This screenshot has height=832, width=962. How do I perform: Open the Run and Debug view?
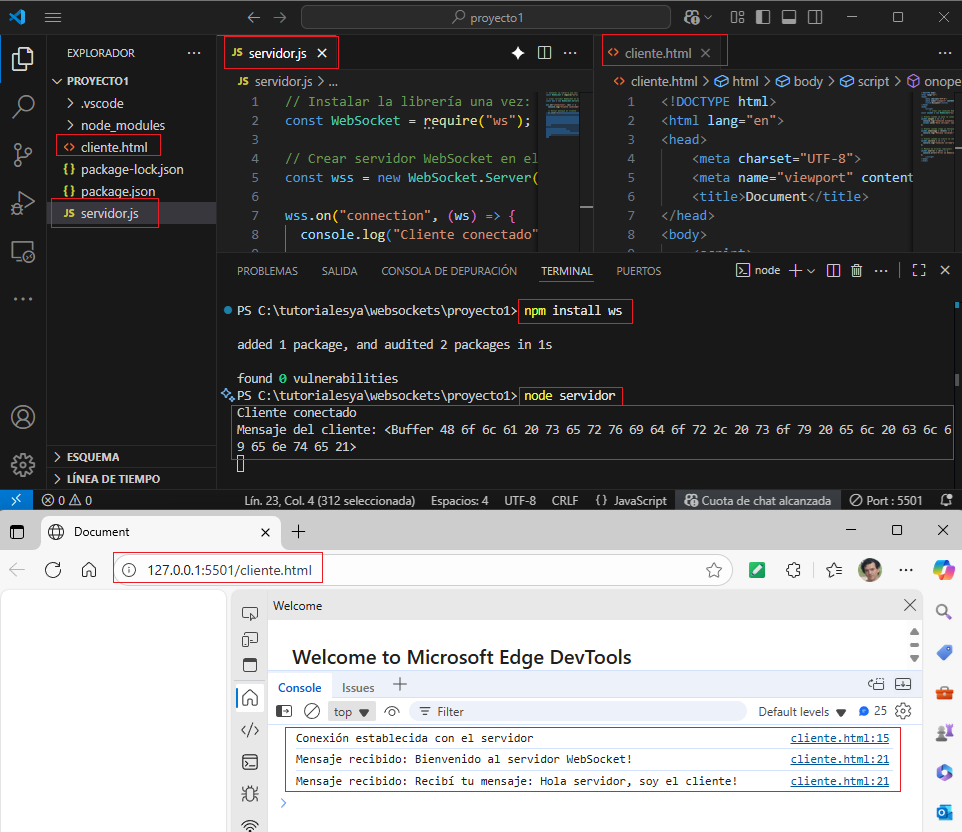22,203
